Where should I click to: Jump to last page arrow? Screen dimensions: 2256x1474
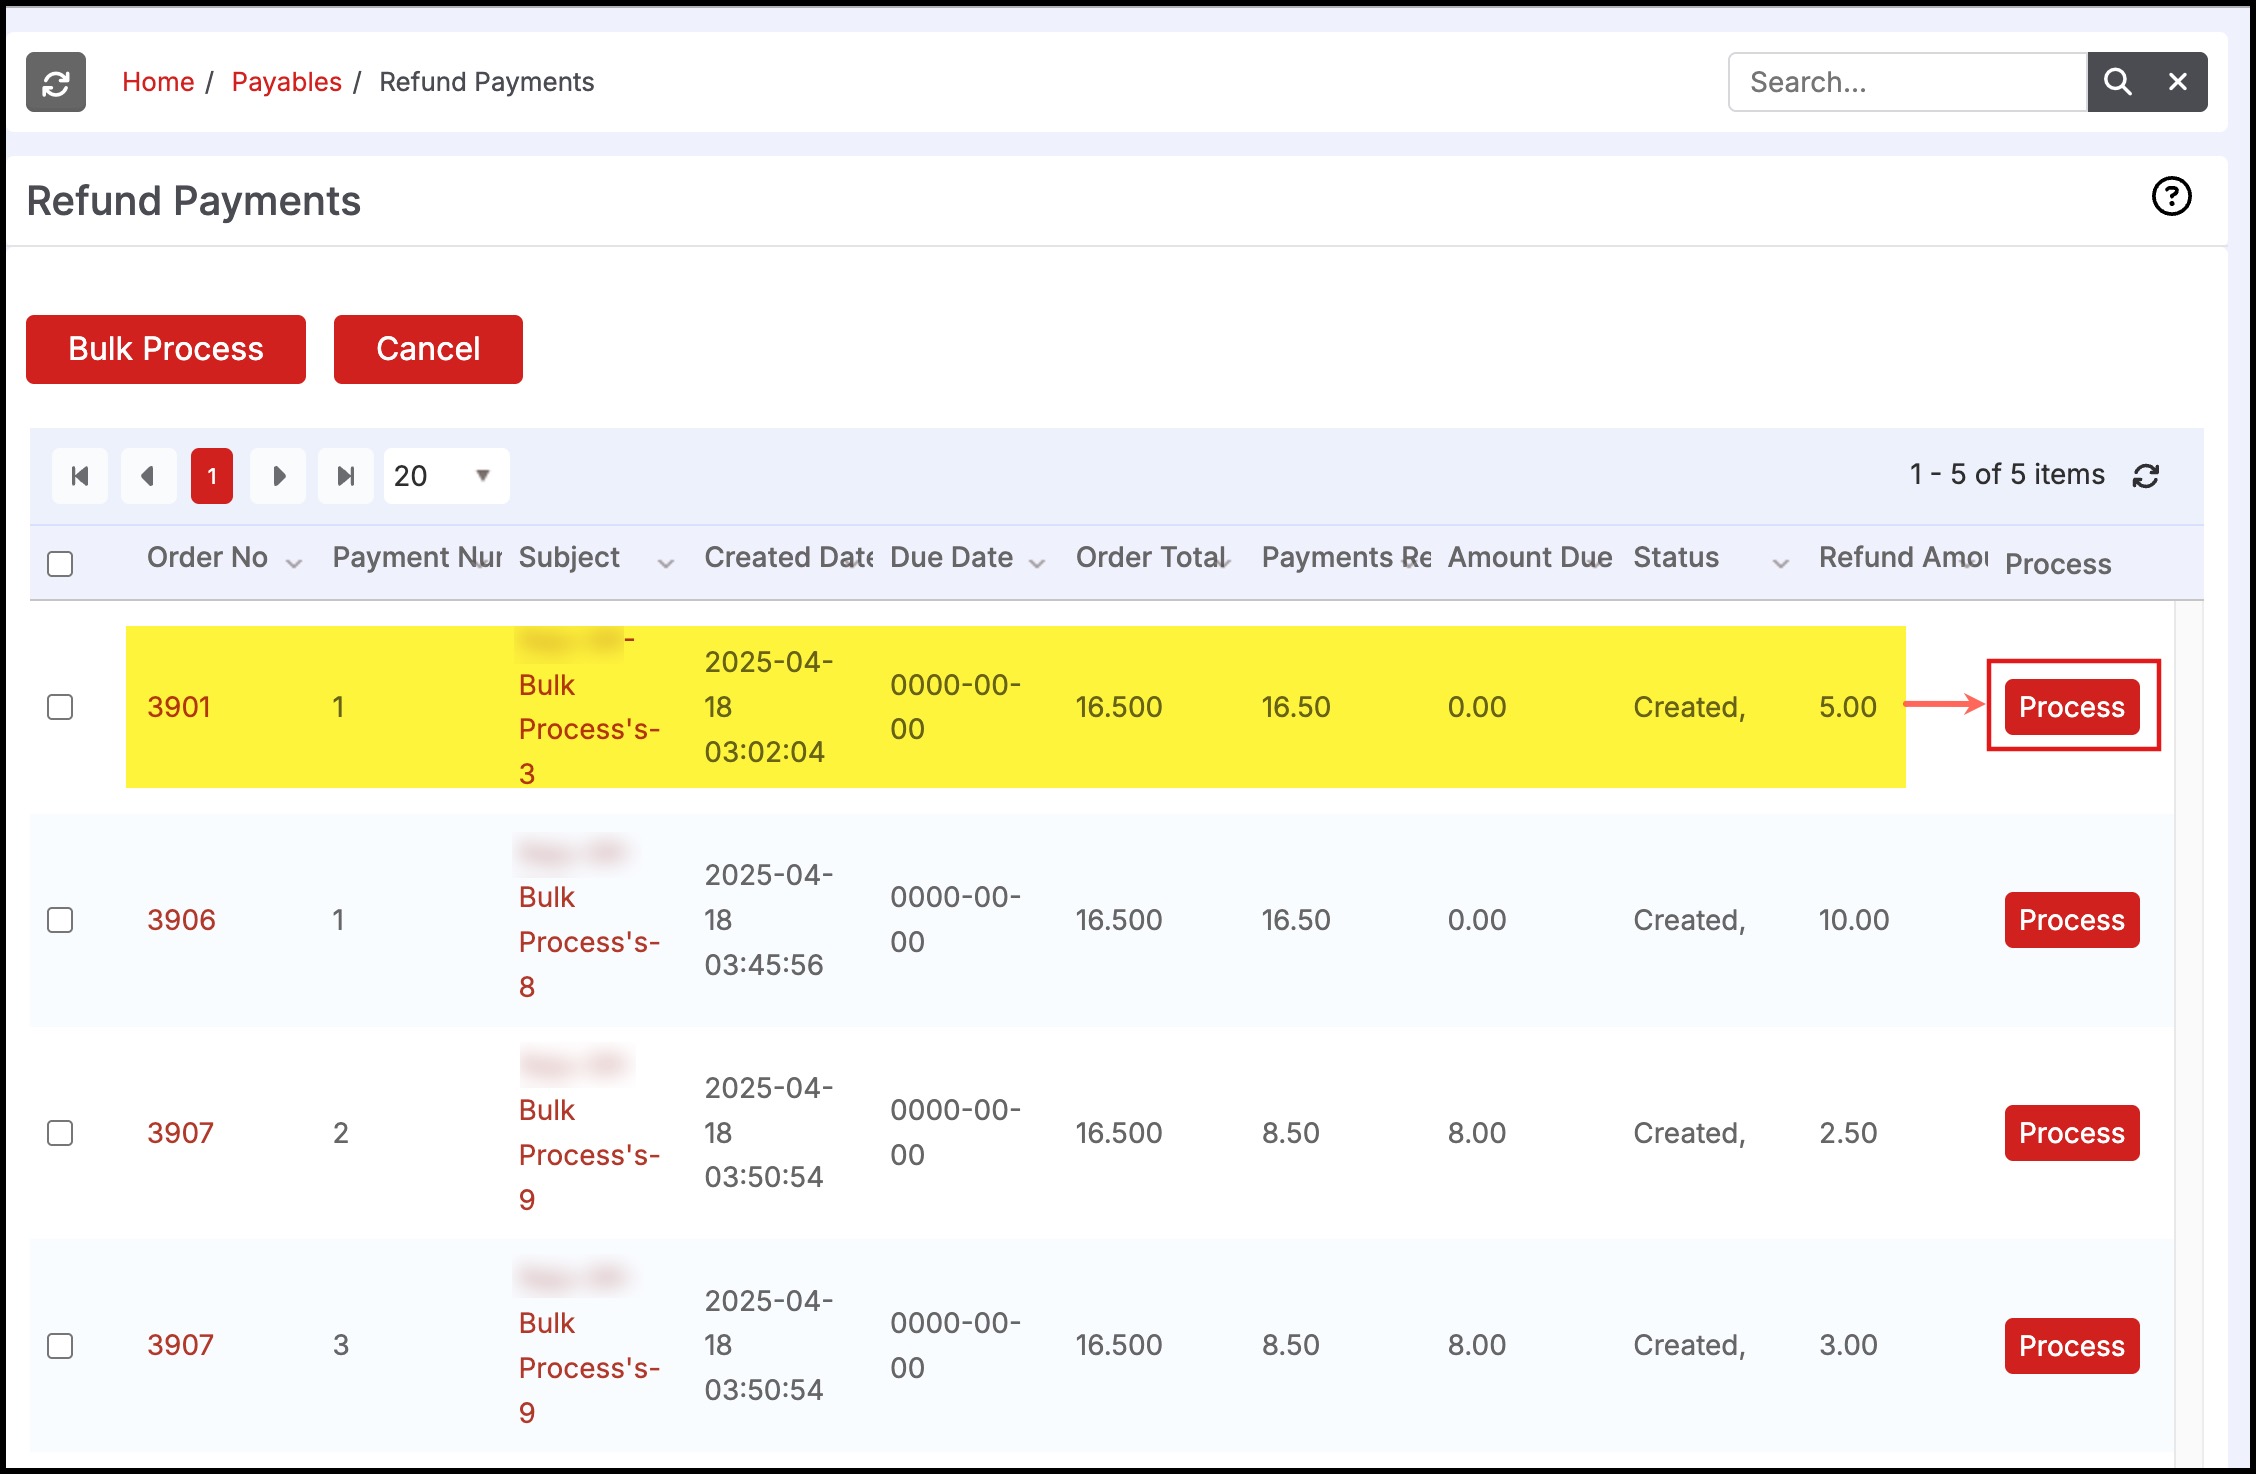click(346, 476)
